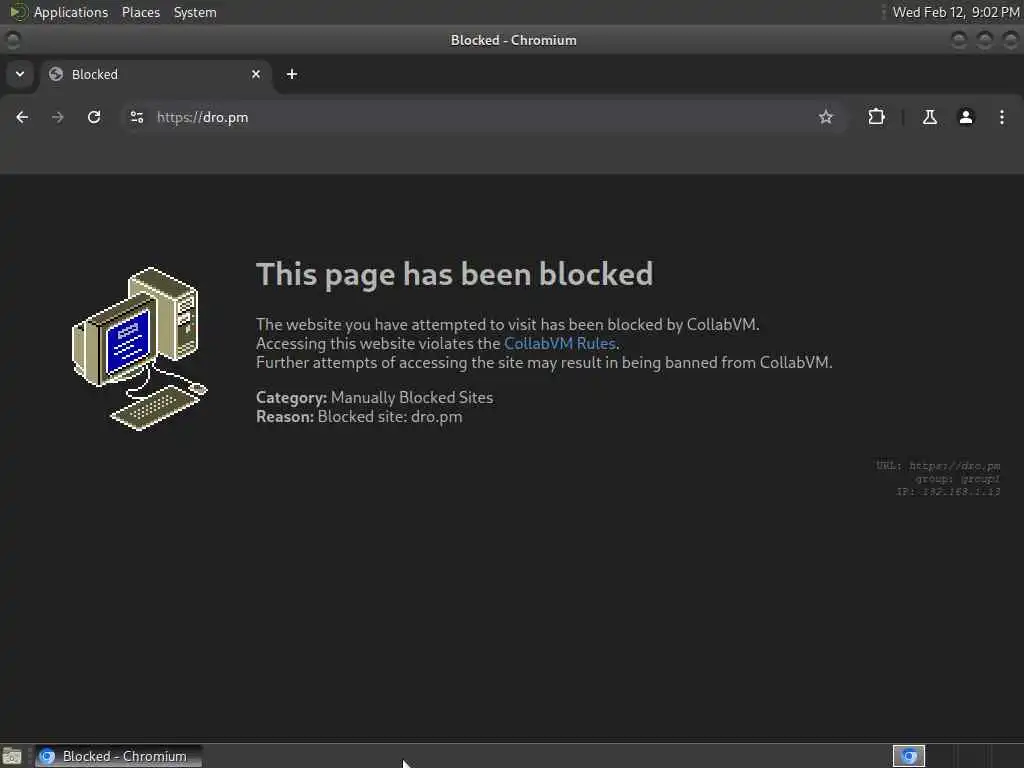This screenshot has width=1024, height=768.
Task: Minimize the Chromium window
Action: (x=959, y=40)
